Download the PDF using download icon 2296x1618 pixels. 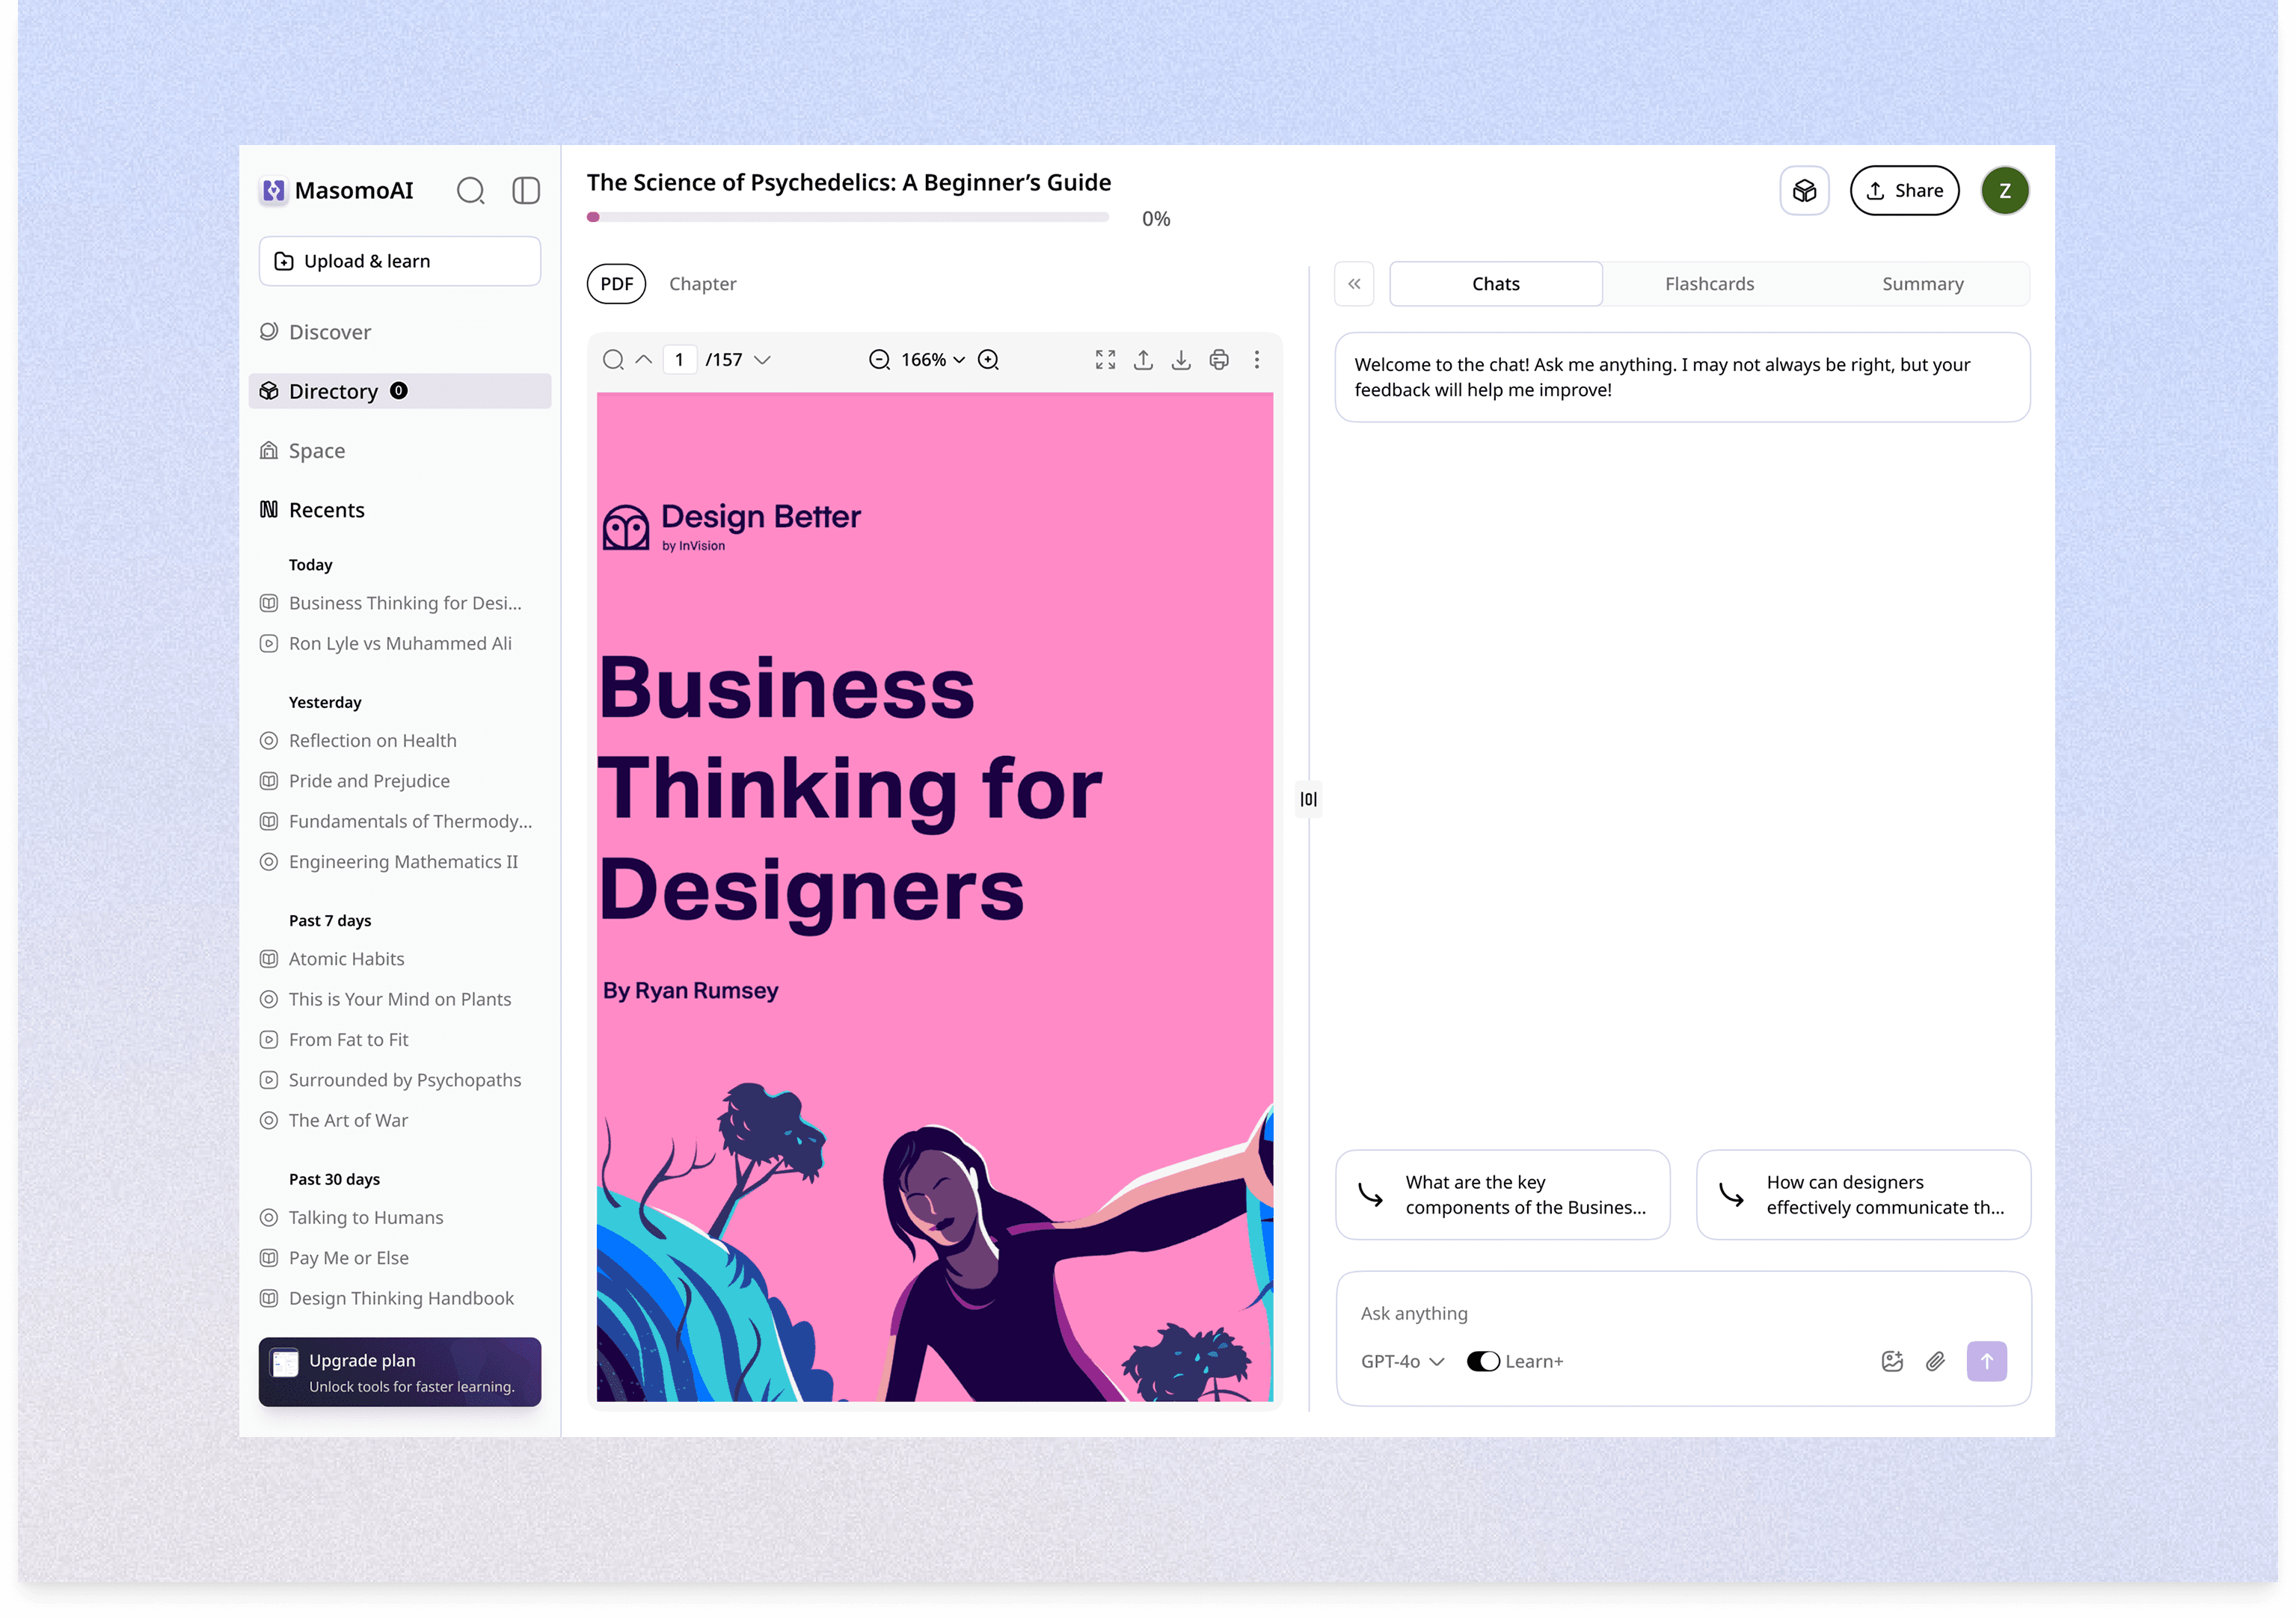pyautogui.click(x=1181, y=360)
